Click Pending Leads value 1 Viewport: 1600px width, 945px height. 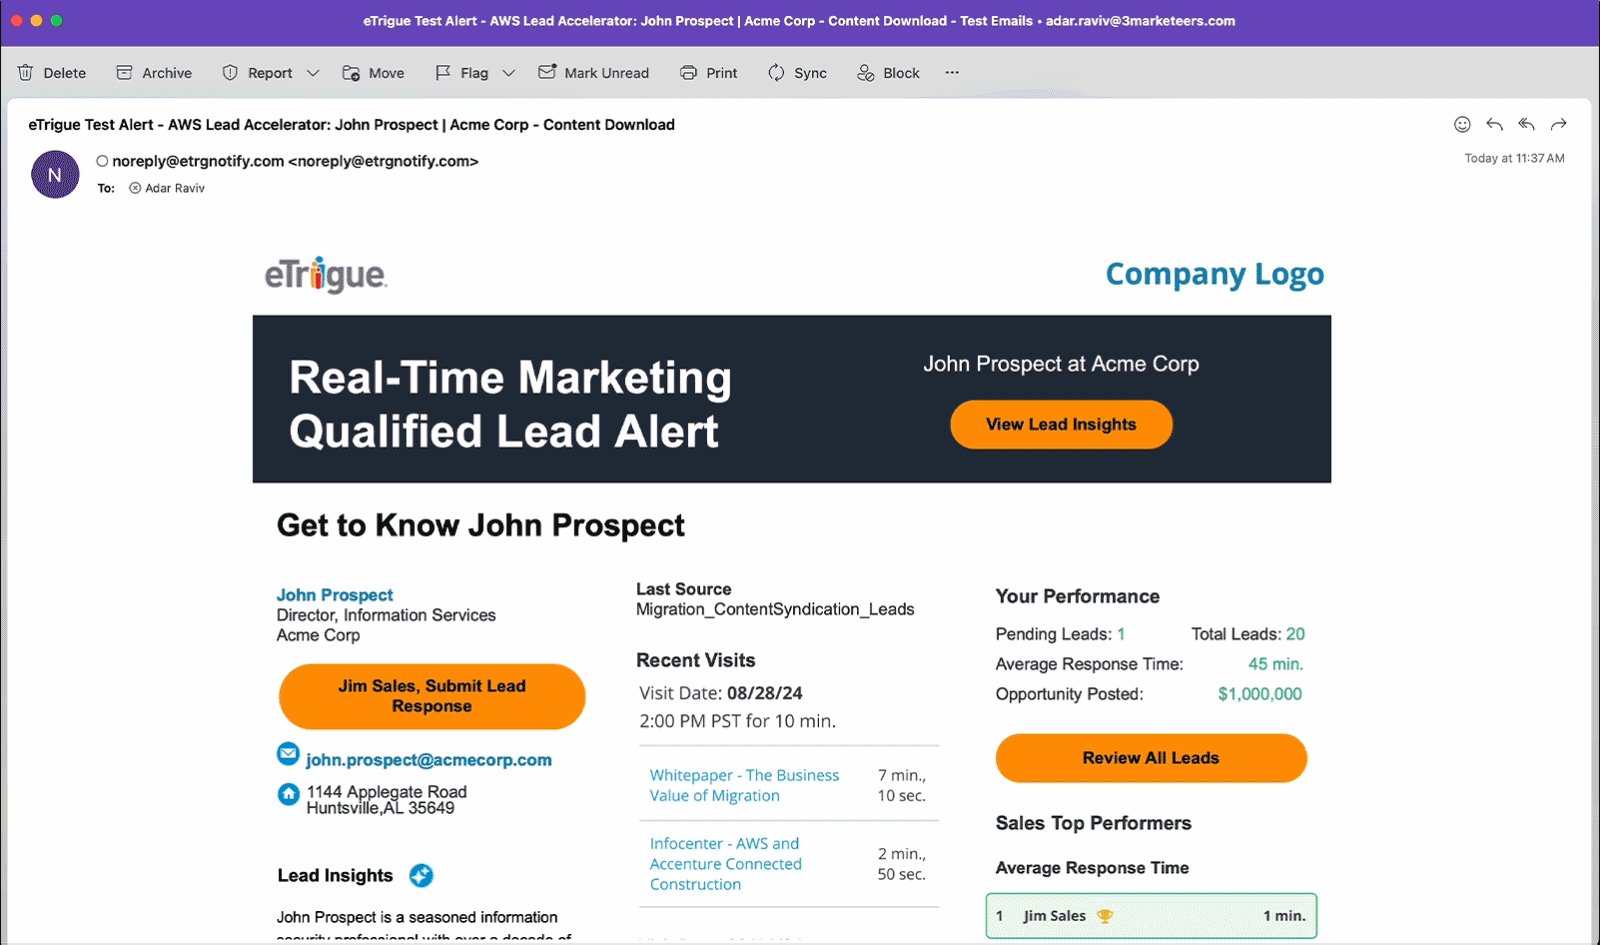[1121, 634]
